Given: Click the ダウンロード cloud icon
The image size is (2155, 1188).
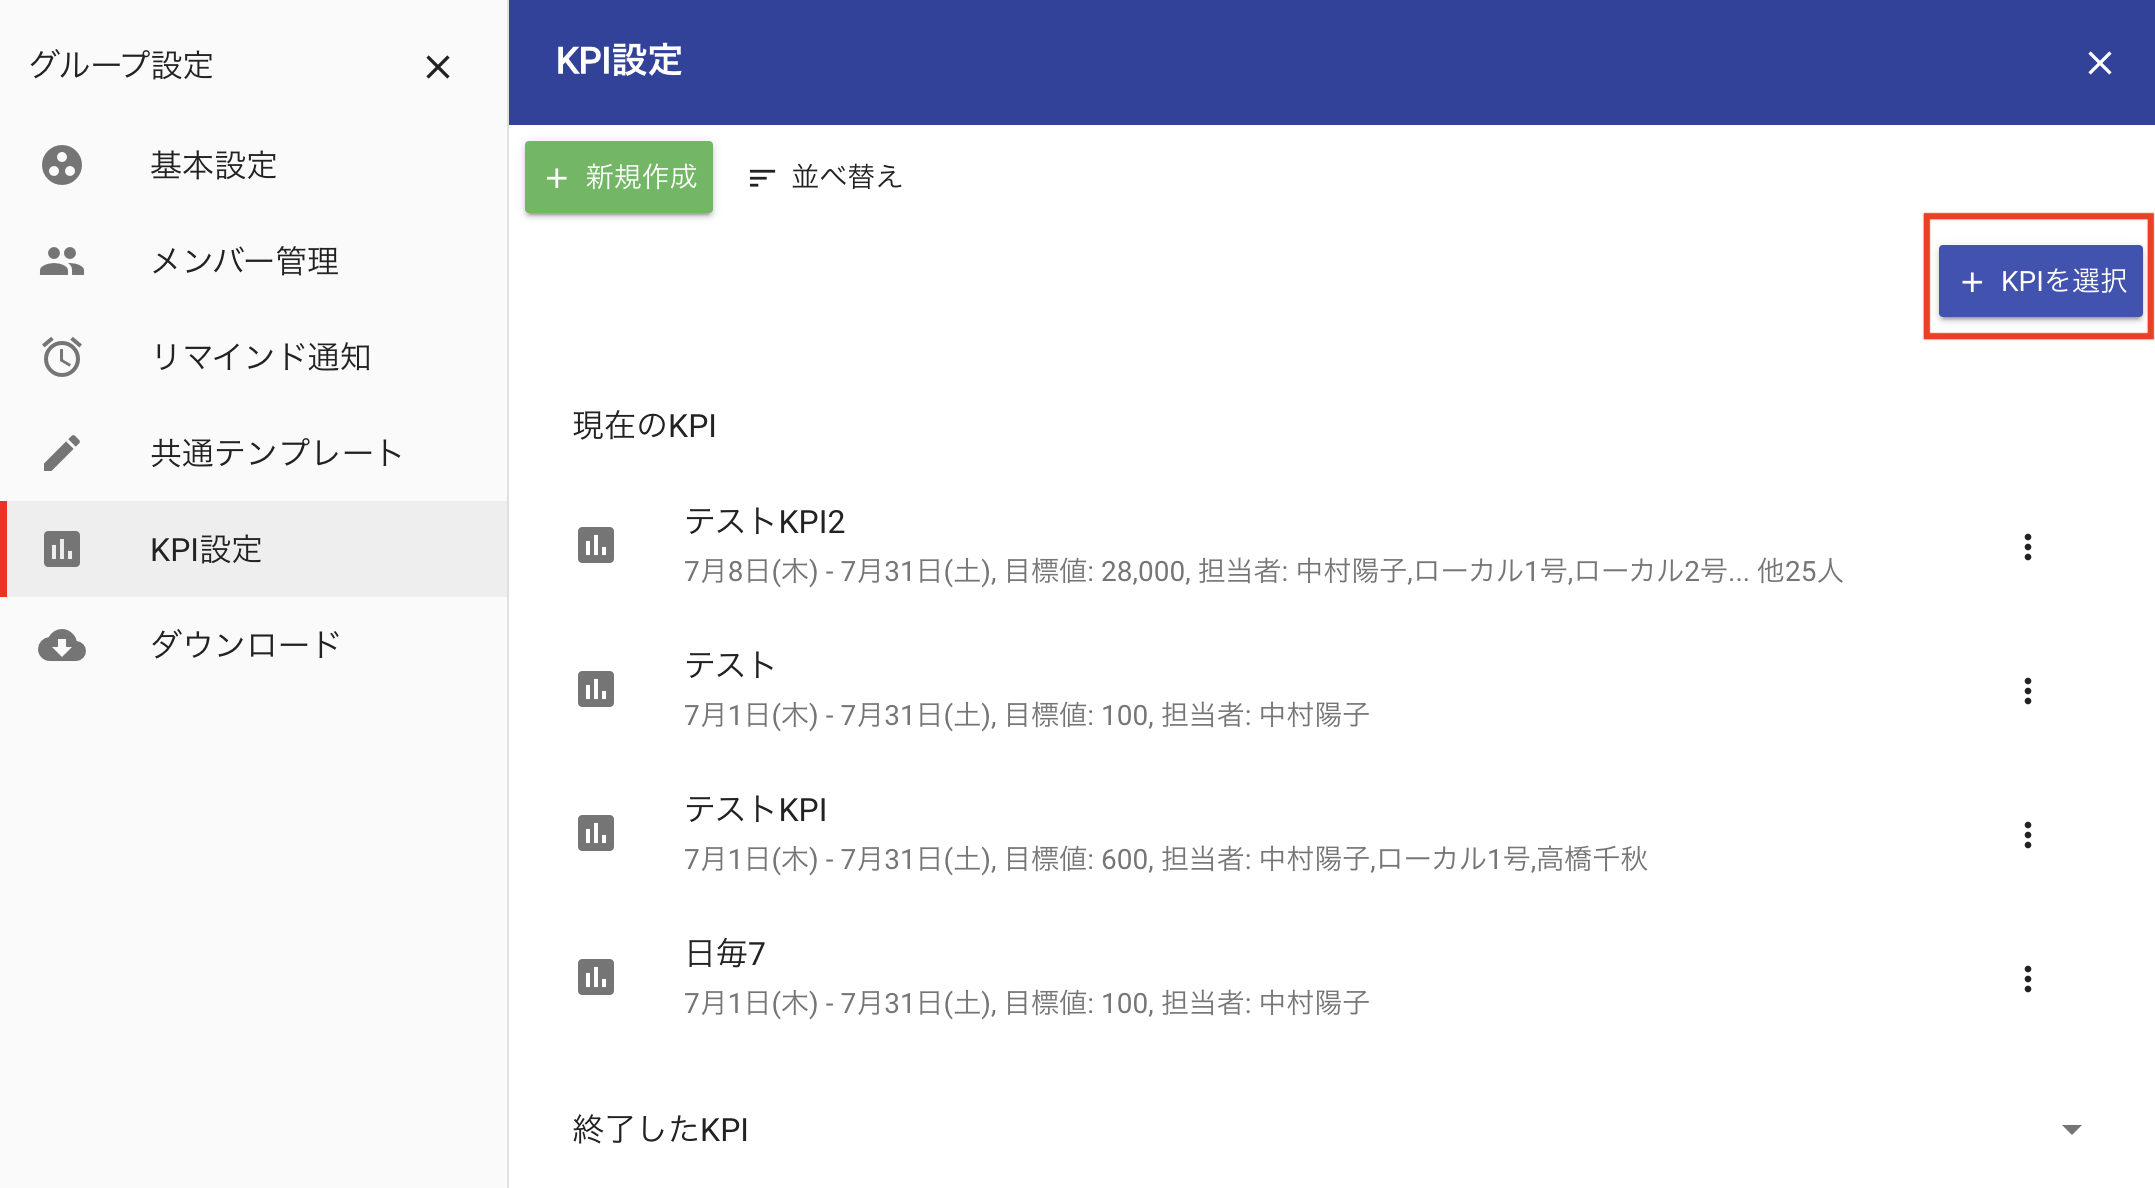Looking at the screenshot, I should tap(62, 645).
